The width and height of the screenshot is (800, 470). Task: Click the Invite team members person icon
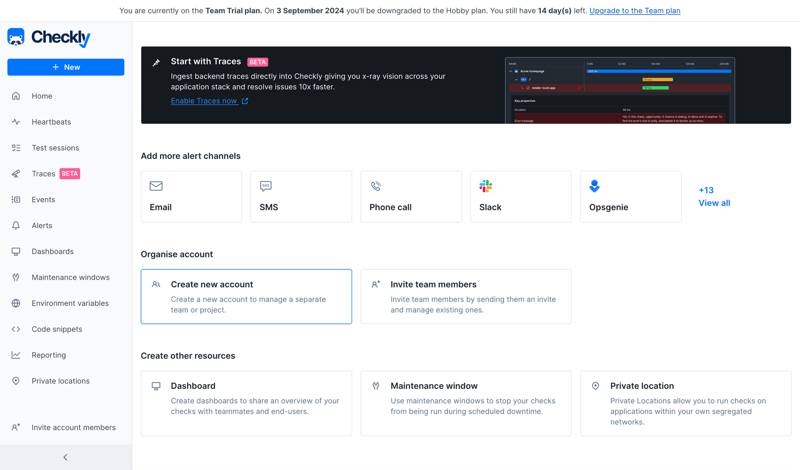pos(376,284)
